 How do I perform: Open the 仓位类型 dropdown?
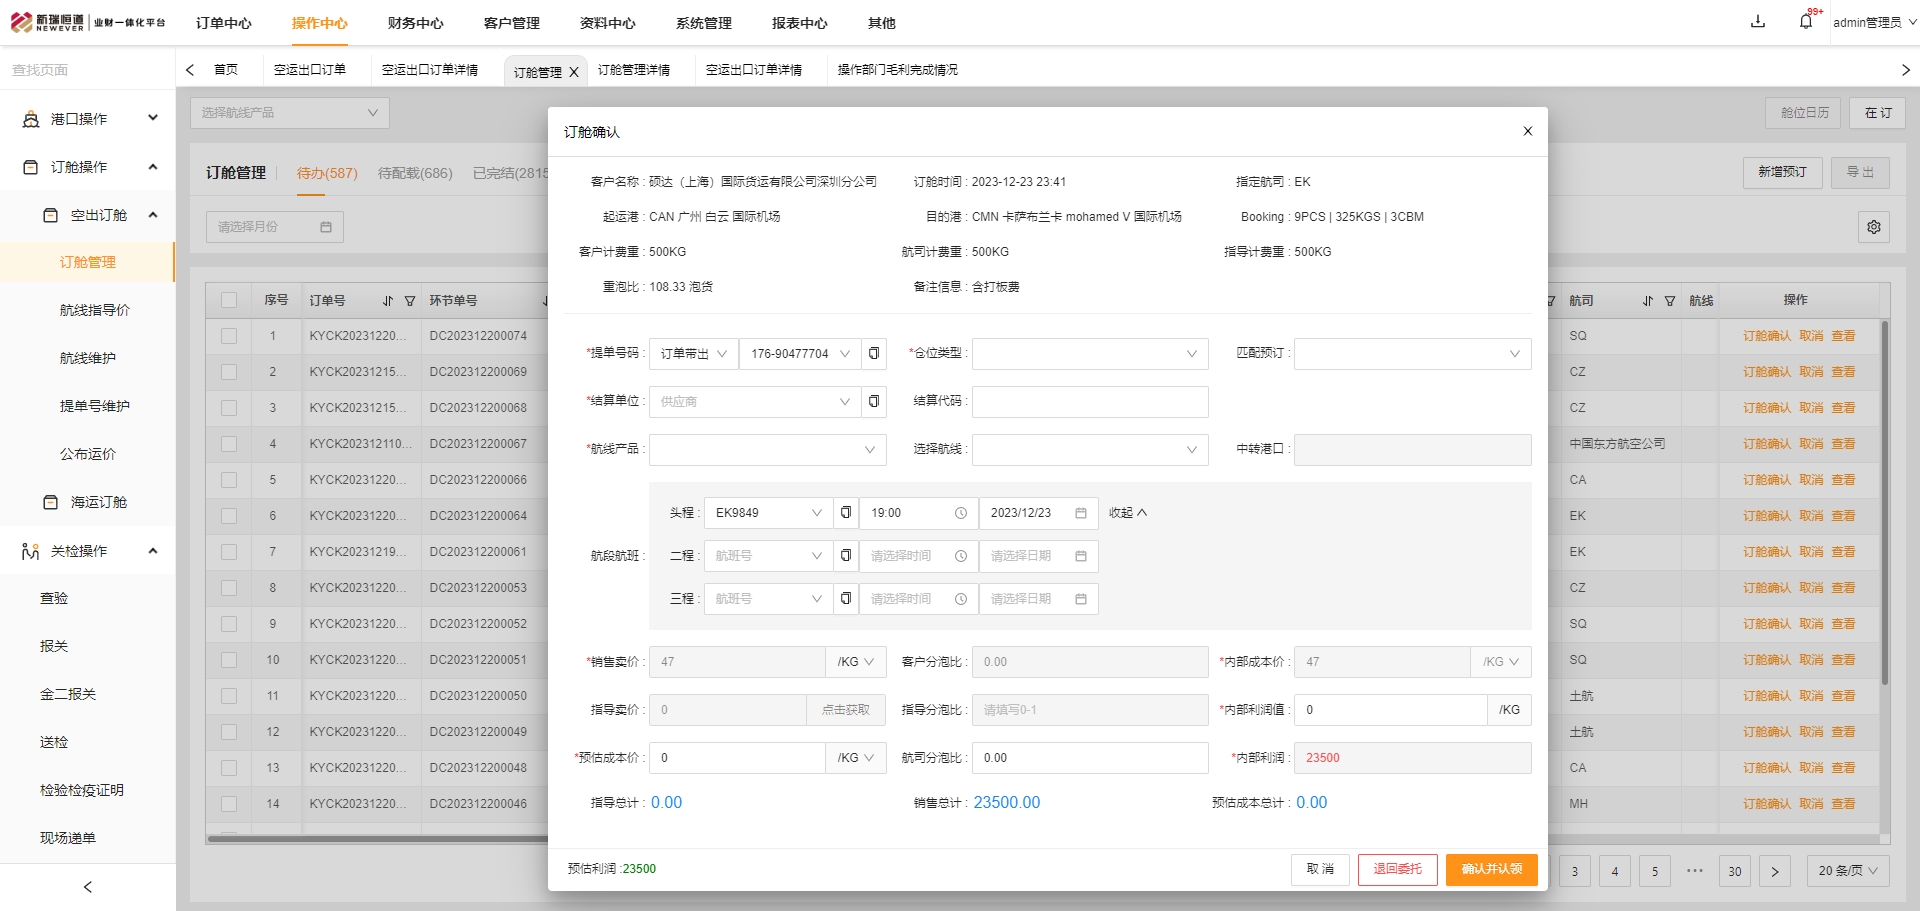coord(1090,353)
